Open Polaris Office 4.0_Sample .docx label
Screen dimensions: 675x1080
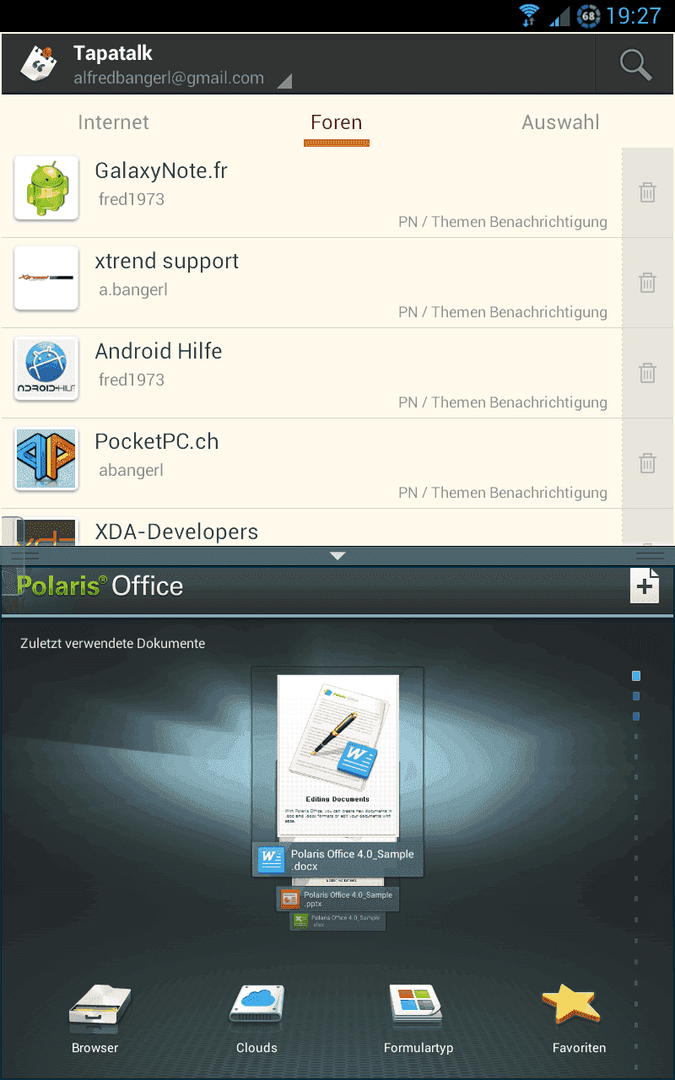point(338,860)
